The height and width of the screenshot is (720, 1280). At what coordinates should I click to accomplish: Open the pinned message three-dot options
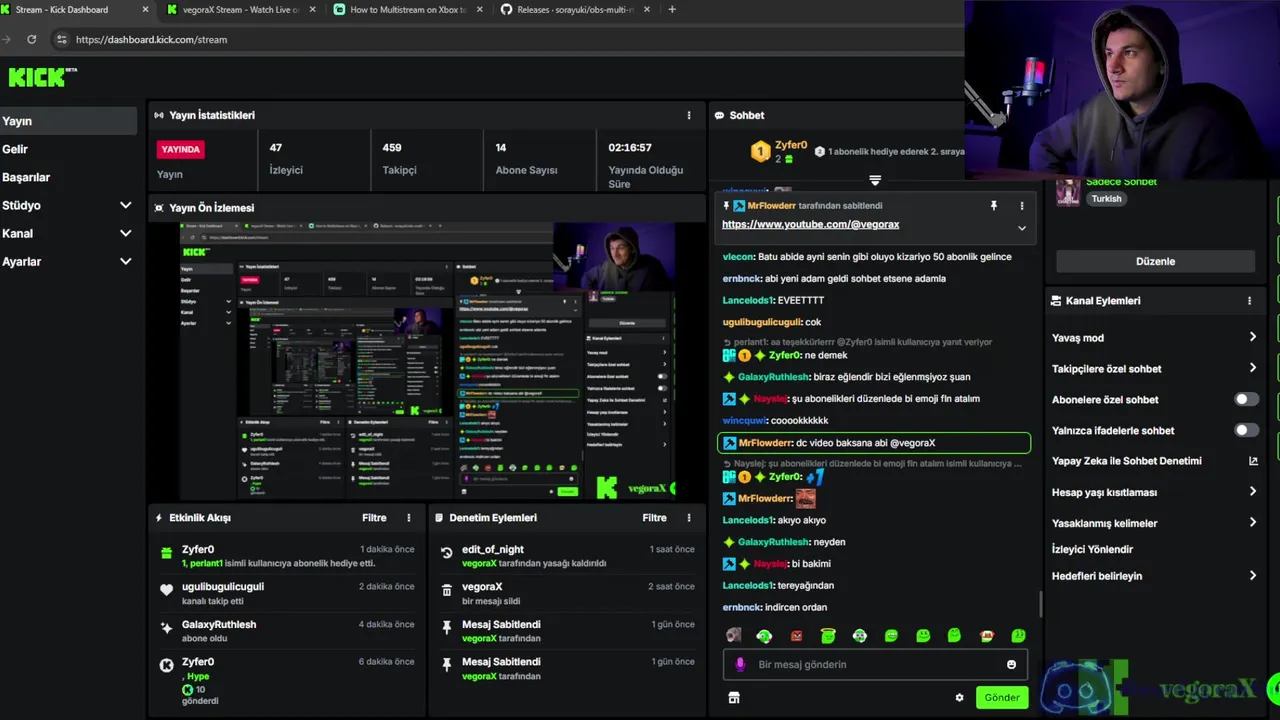(x=1022, y=206)
